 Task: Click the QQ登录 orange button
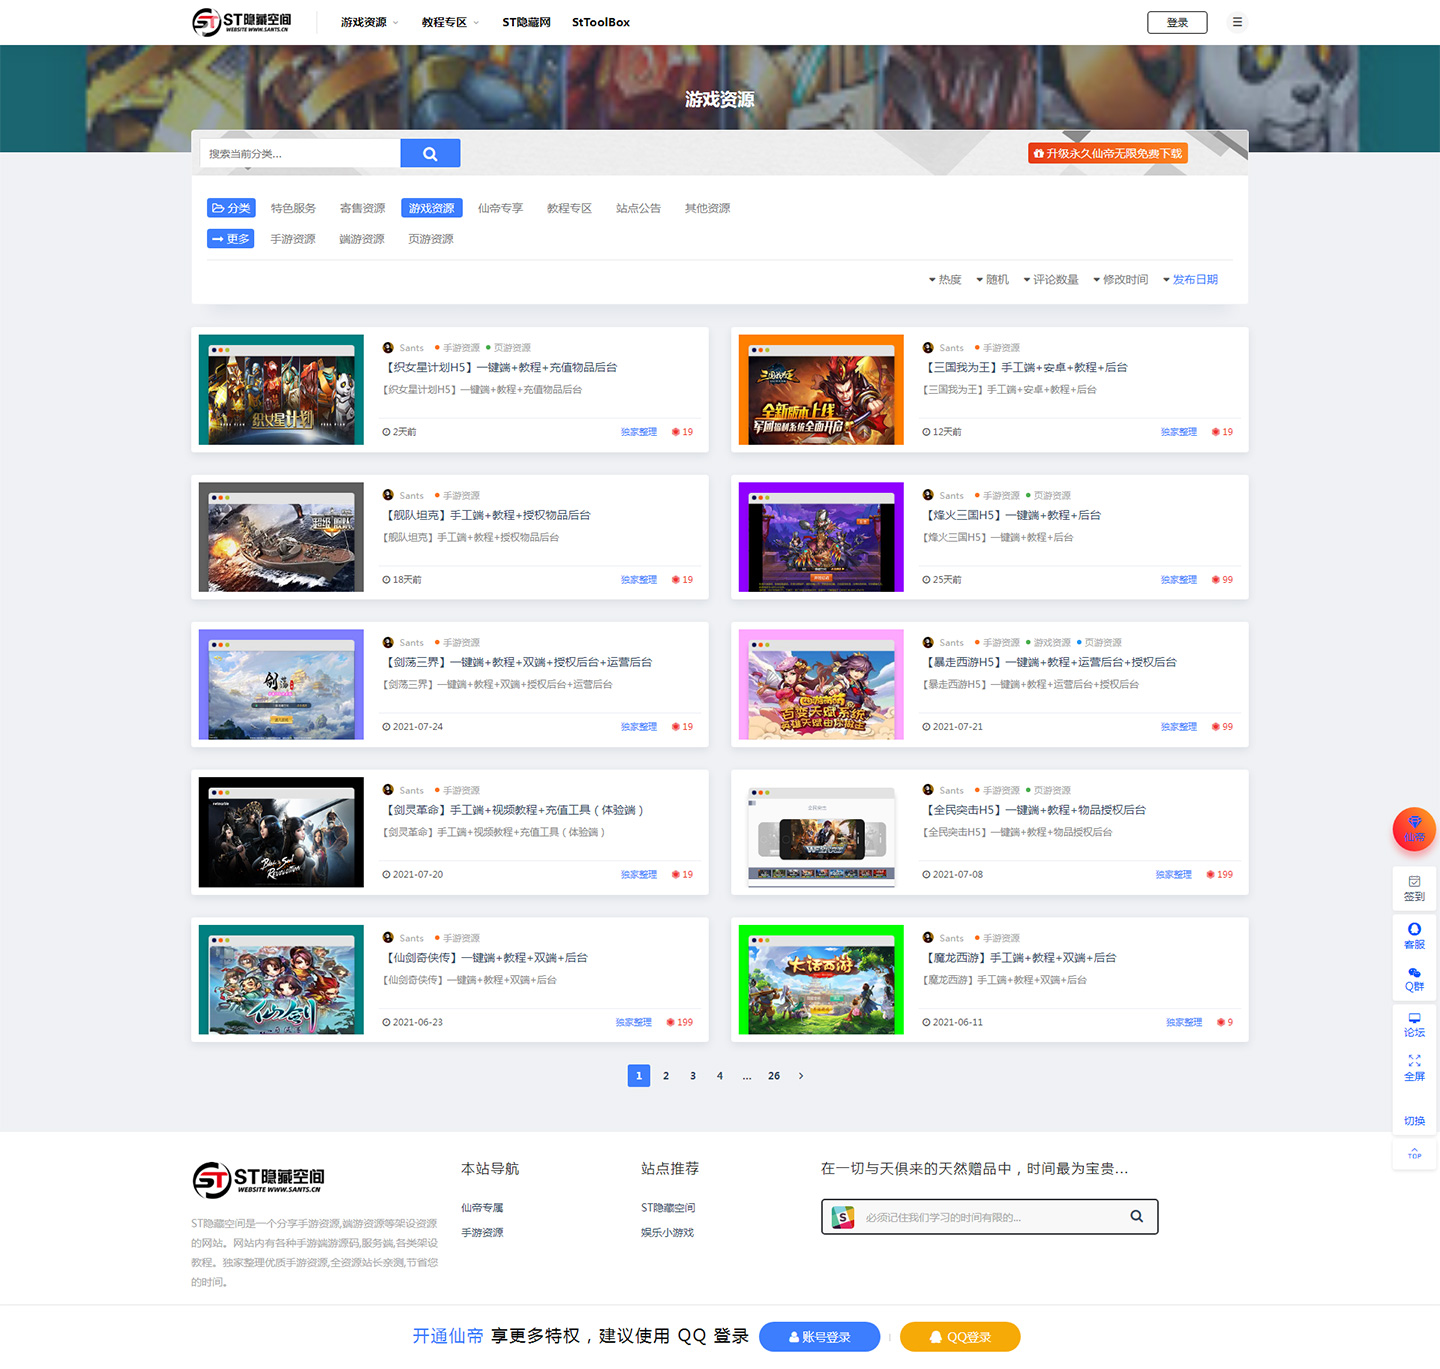point(960,1337)
